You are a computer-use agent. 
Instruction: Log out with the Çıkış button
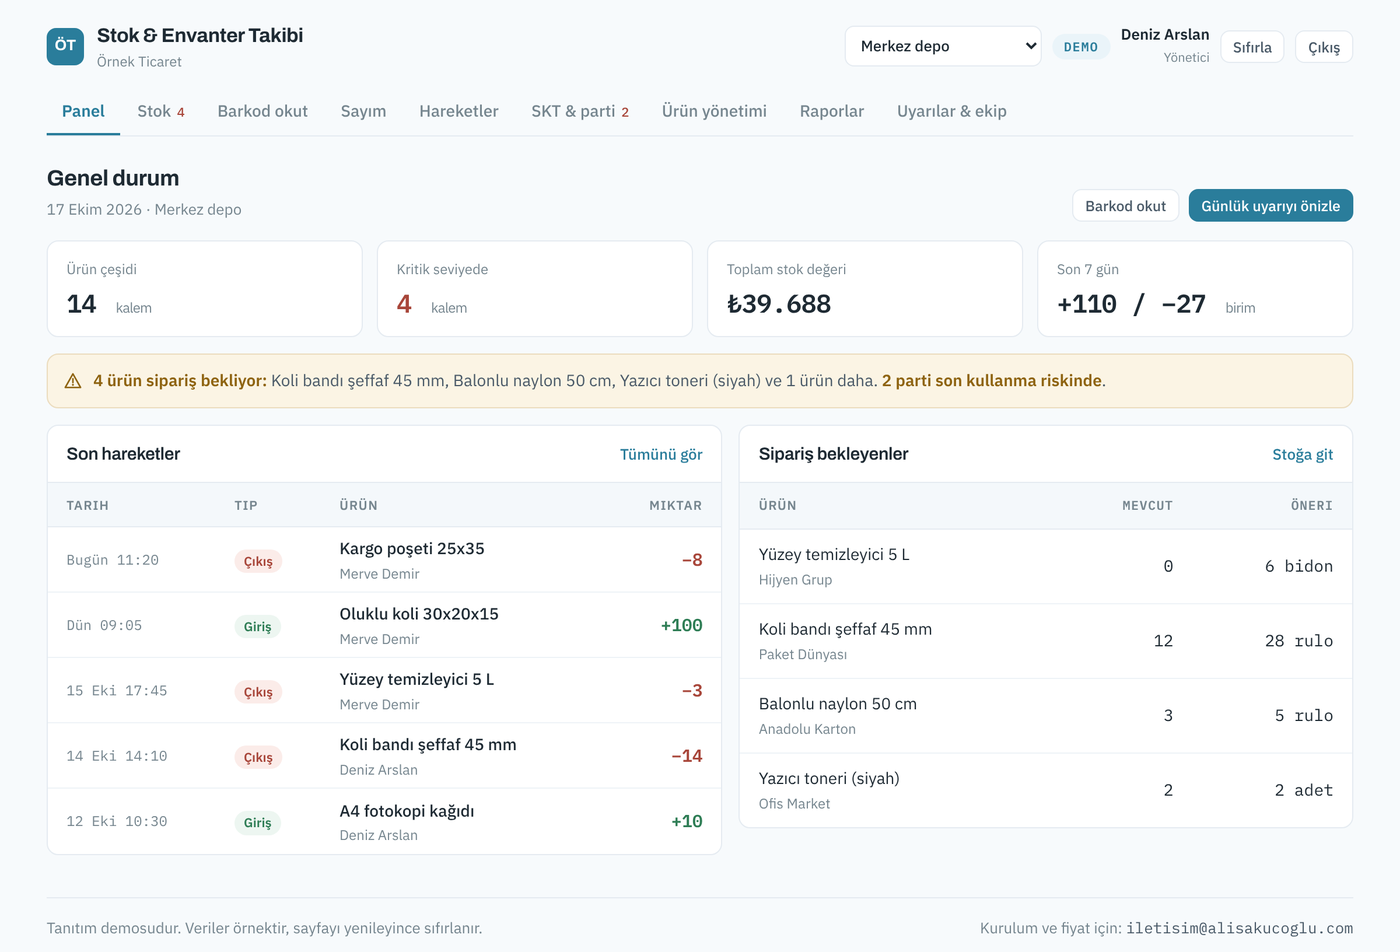[1324, 47]
